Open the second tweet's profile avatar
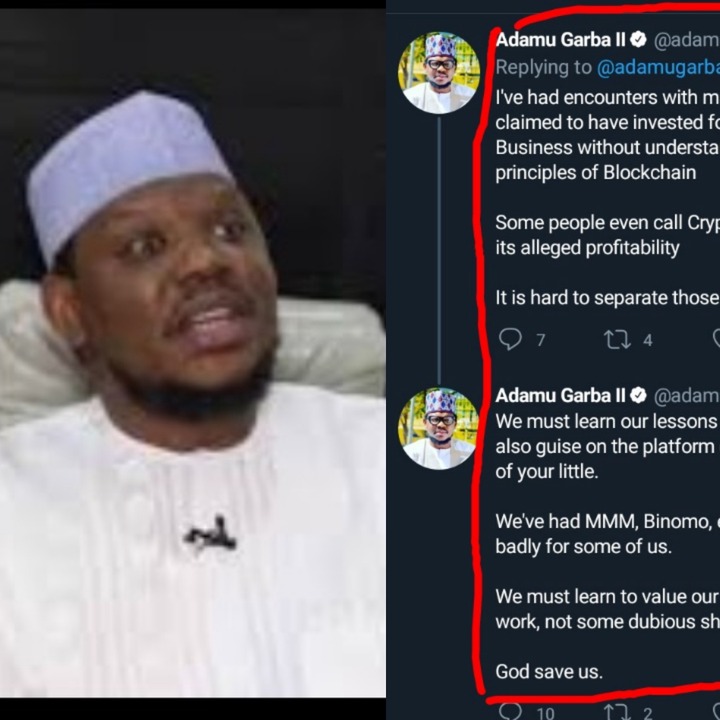720x720 pixels. [438, 428]
